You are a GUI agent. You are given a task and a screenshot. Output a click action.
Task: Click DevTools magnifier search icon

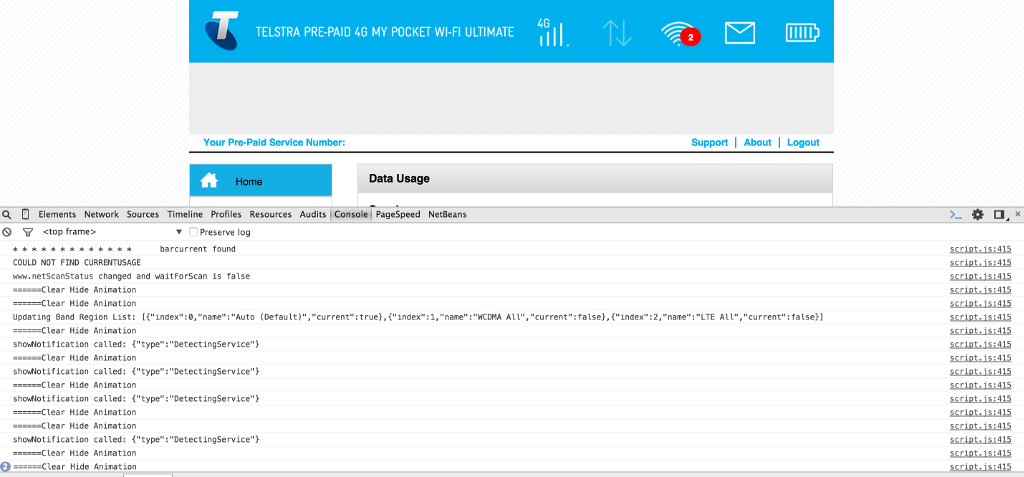(7, 214)
